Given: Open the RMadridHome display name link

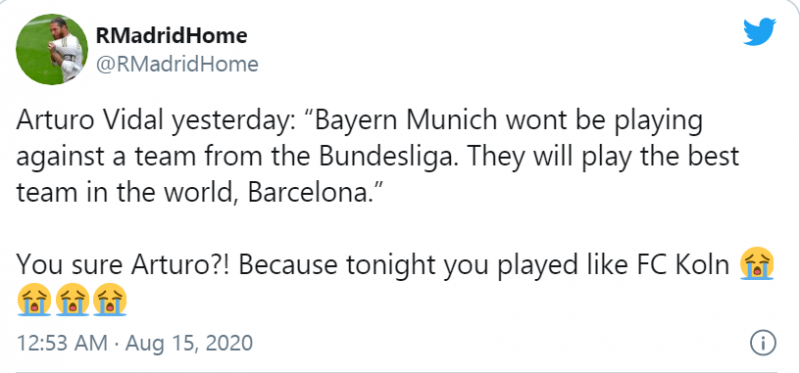Looking at the screenshot, I should click(171, 36).
